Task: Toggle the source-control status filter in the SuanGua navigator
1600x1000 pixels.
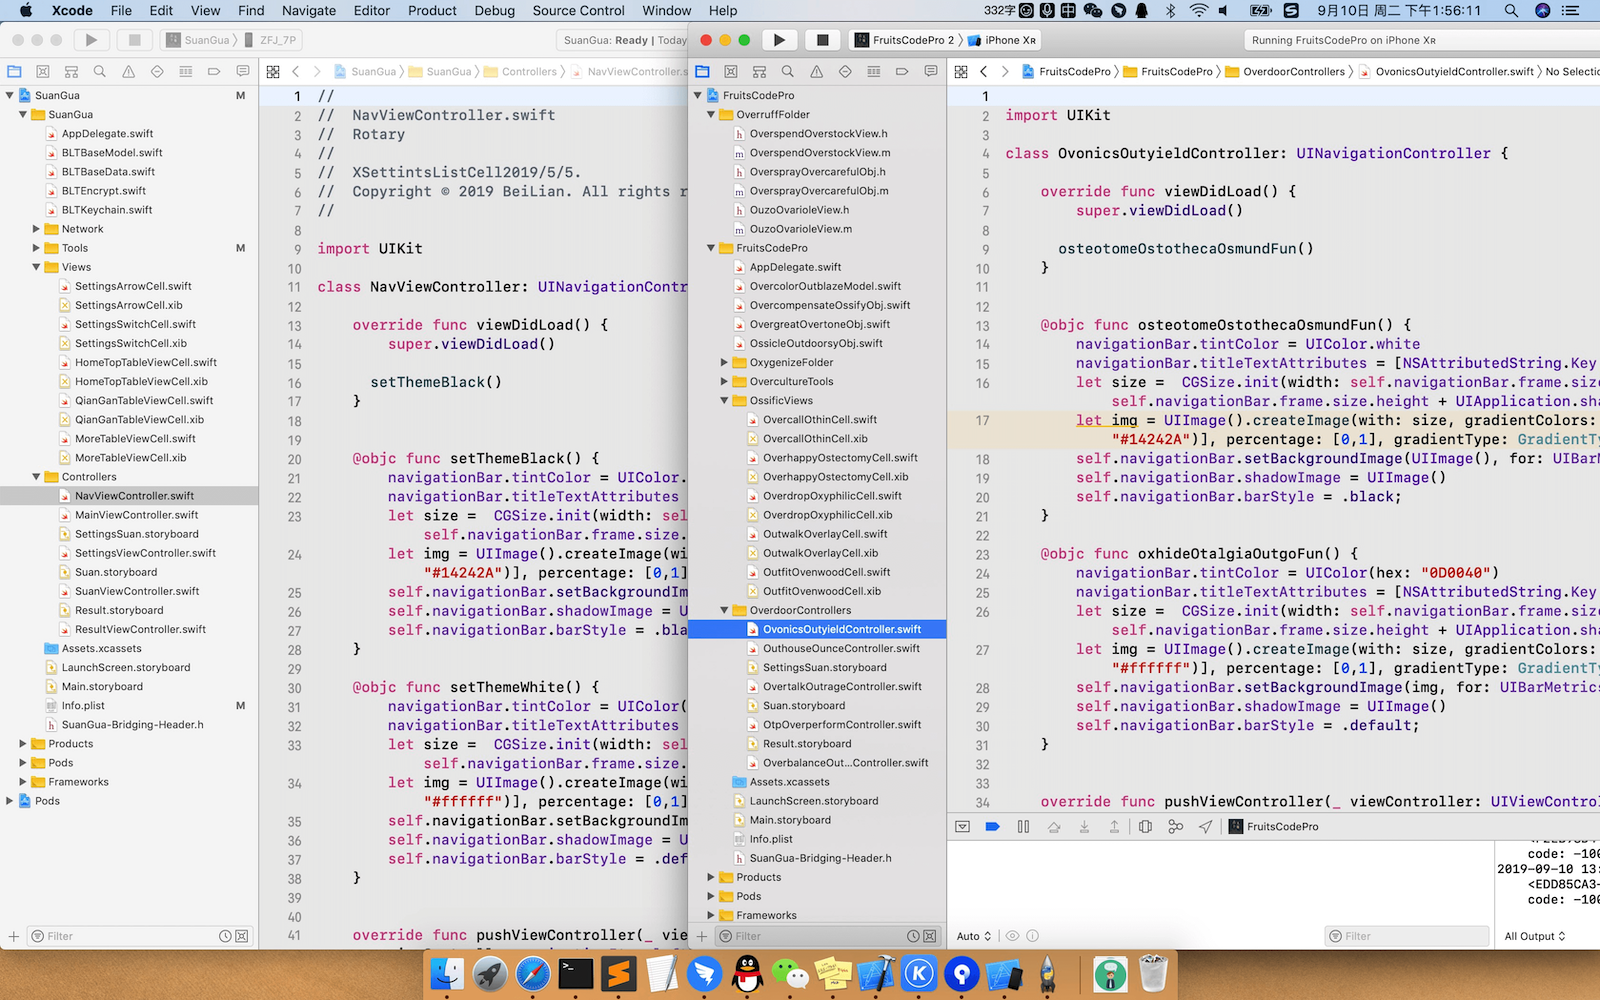Action: (242, 936)
